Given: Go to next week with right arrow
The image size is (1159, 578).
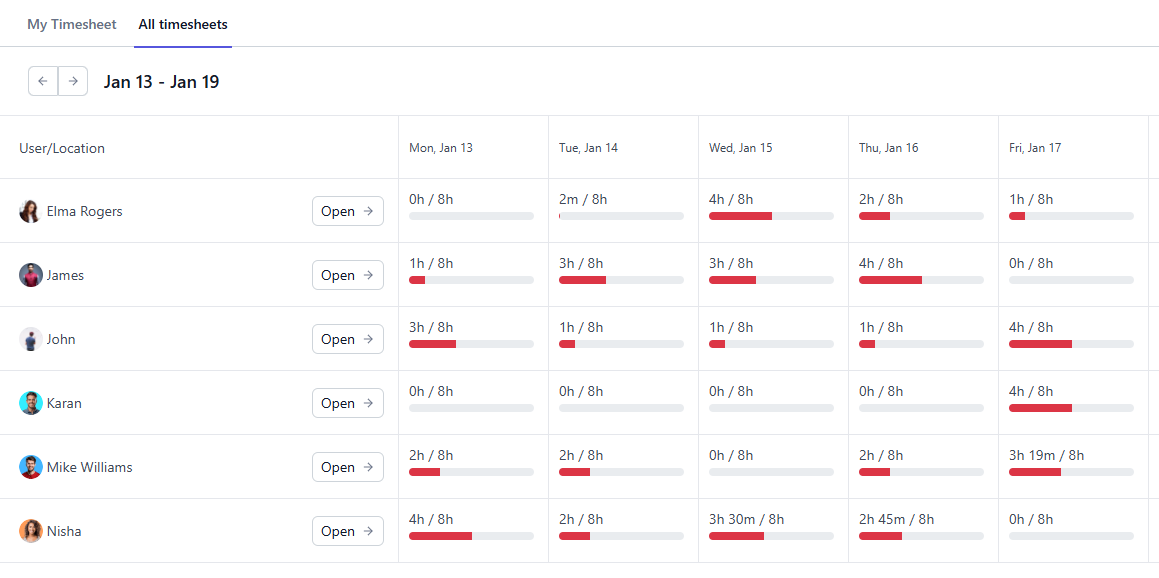Looking at the screenshot, I should (73, 81).
